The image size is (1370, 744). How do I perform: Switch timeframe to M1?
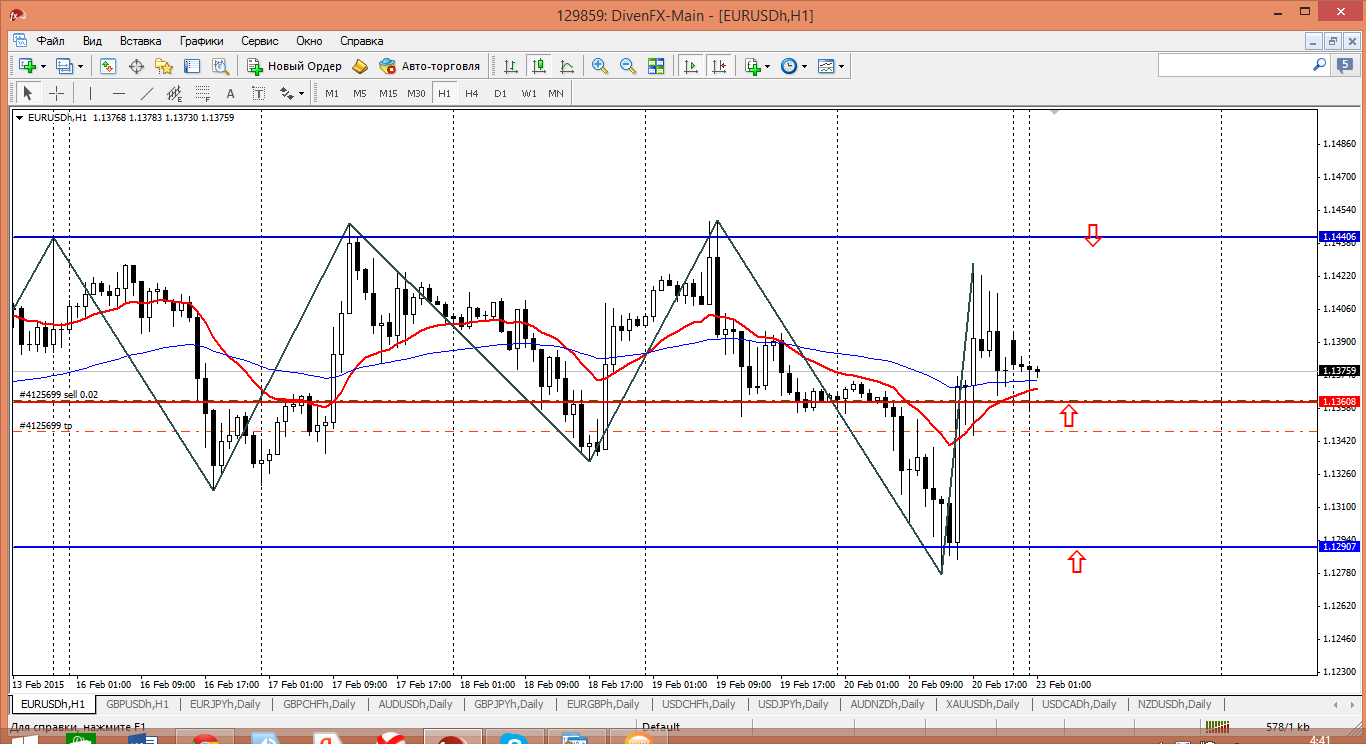(x=332, y=93)
